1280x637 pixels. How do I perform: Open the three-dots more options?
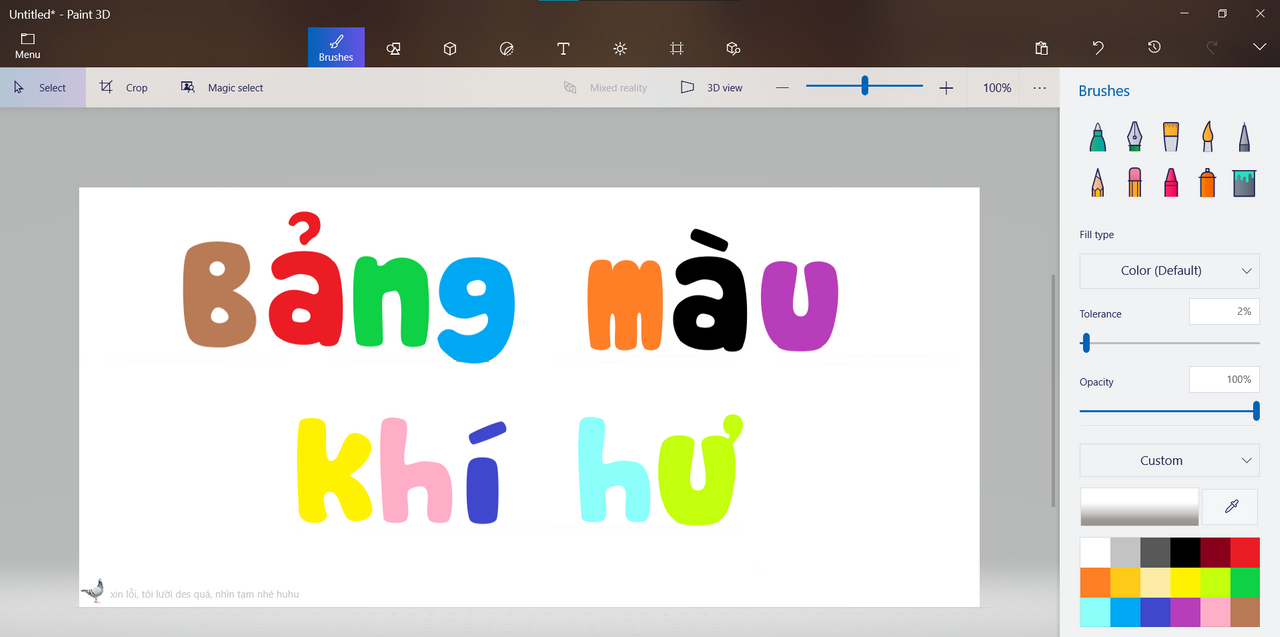[x=1040, y=88]
